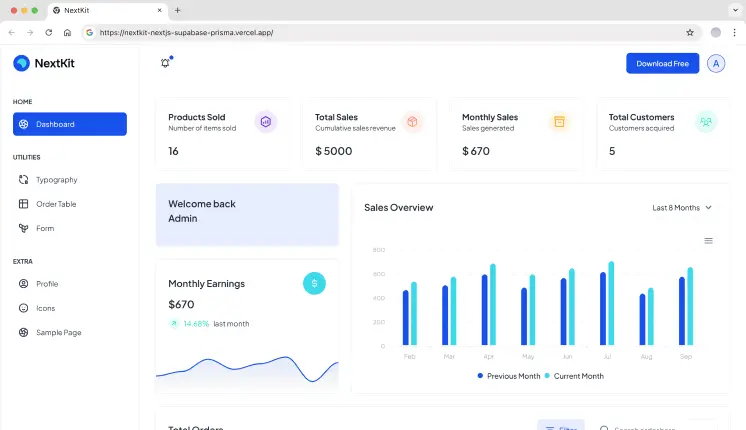The height and width of the screenshot is (430, 746).
Task: Open the admin avatar menu
Action: tap(715, 63)
